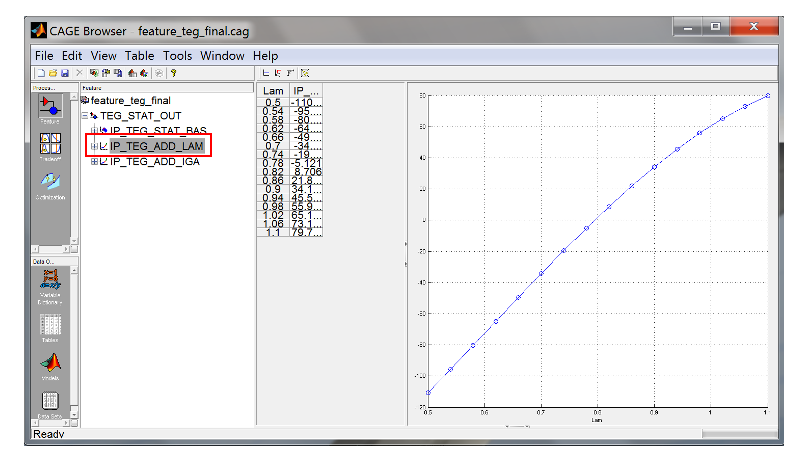Viewport: 798px width, 462px height.
Task: Open the Tools menu
Action: click(x=177, y=56)
